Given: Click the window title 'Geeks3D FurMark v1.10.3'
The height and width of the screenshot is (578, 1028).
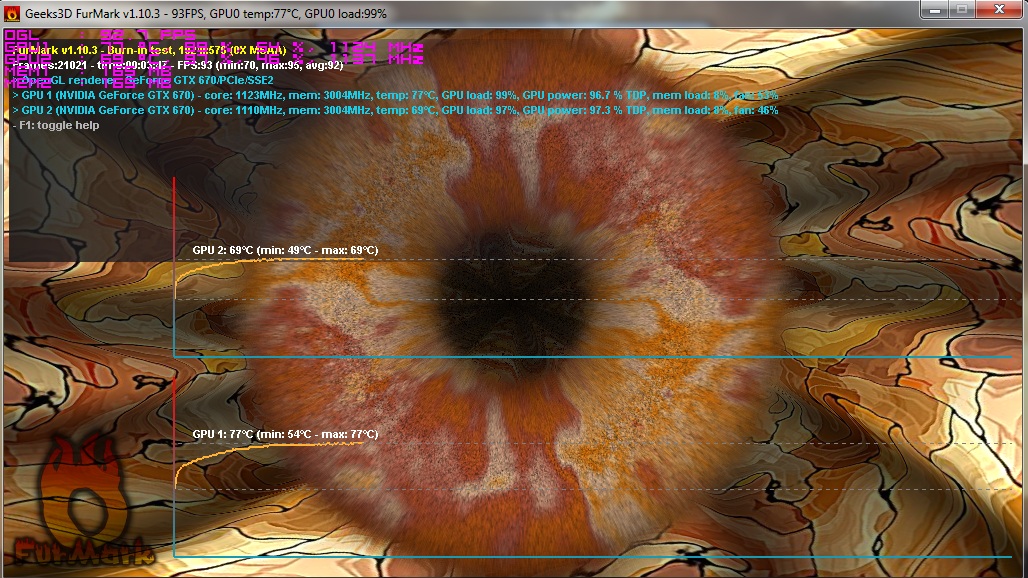Looking at the screenshot, I should tap(92, 14).
